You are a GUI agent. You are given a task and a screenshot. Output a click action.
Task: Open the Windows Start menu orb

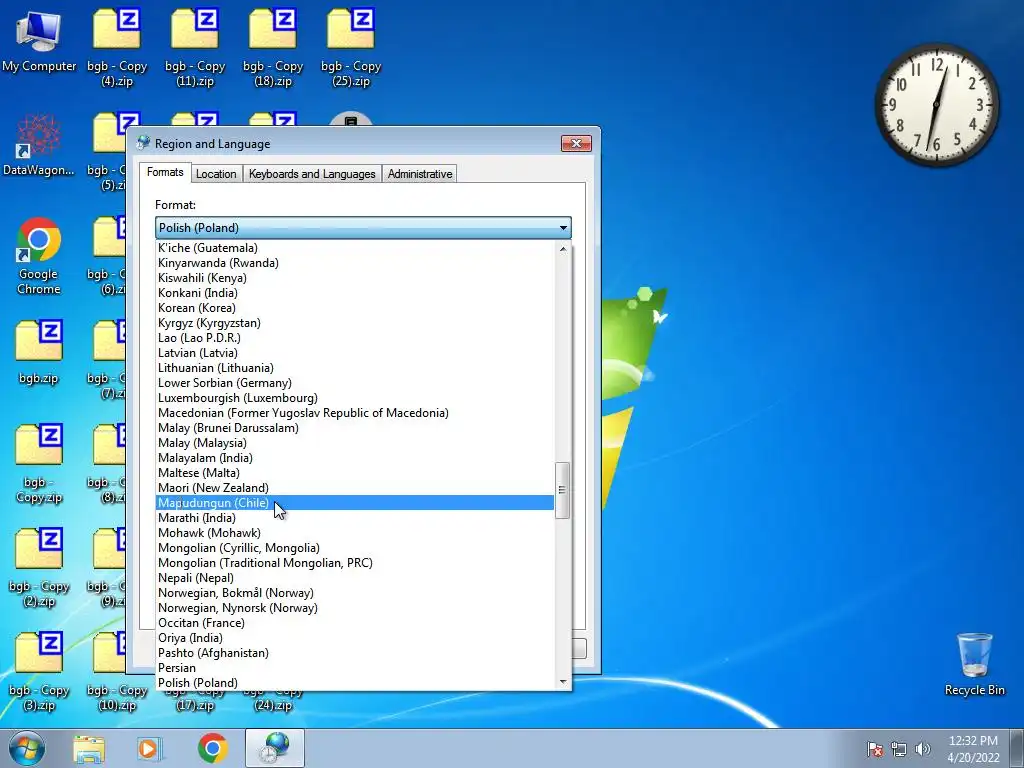coord(27,748)
